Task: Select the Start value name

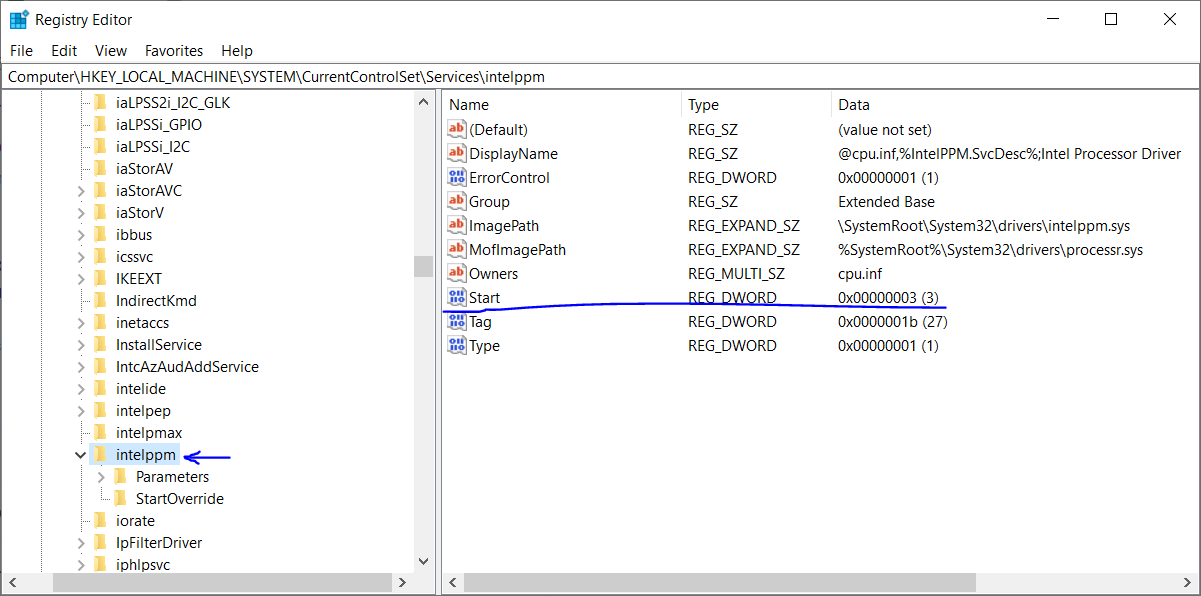Action: [x=484, y=297]
